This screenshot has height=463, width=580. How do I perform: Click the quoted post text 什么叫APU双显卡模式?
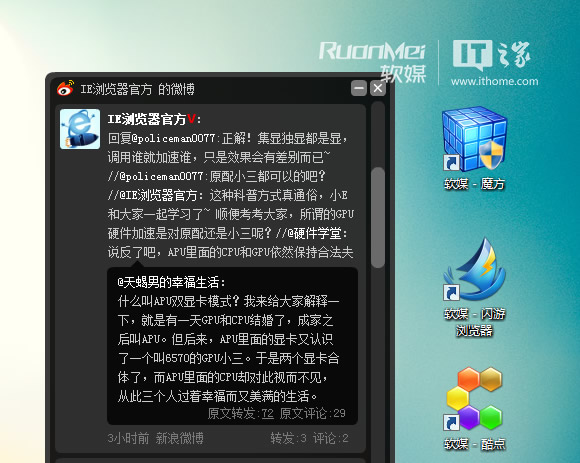(229, 349)
